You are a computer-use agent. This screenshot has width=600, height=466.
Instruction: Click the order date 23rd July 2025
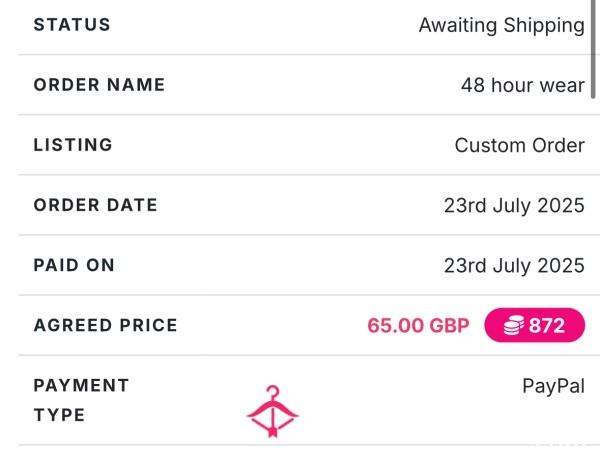[514, 205]
